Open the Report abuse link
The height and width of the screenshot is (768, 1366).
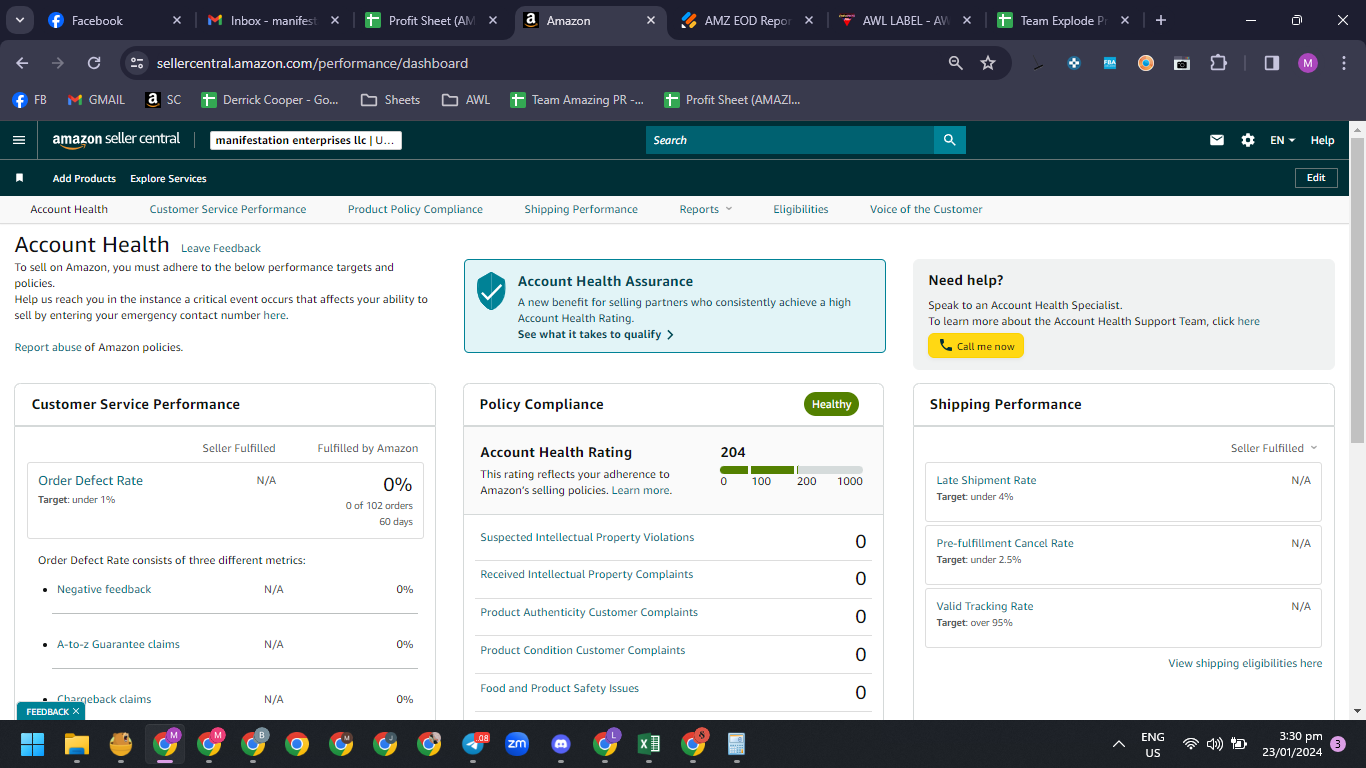click(48, 347)
